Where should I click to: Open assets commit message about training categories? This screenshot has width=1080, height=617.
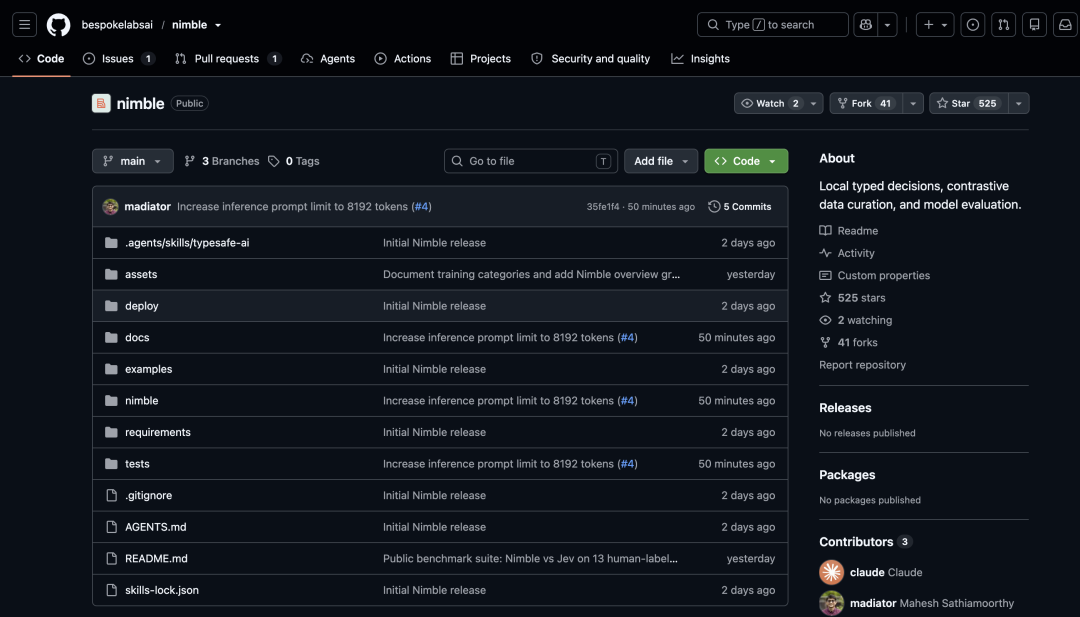click(532, 275)
